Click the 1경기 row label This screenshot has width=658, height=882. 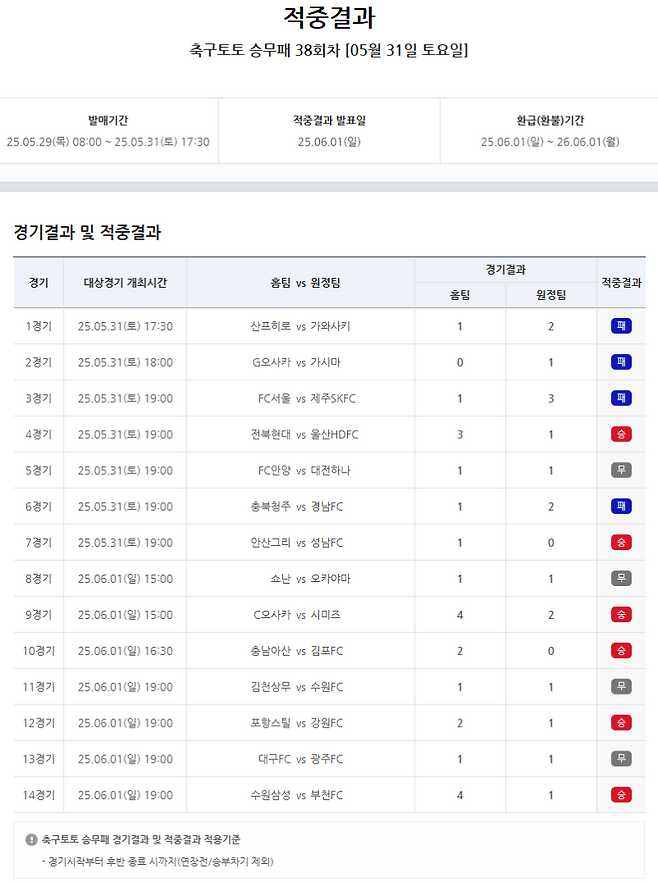[38, 326]
